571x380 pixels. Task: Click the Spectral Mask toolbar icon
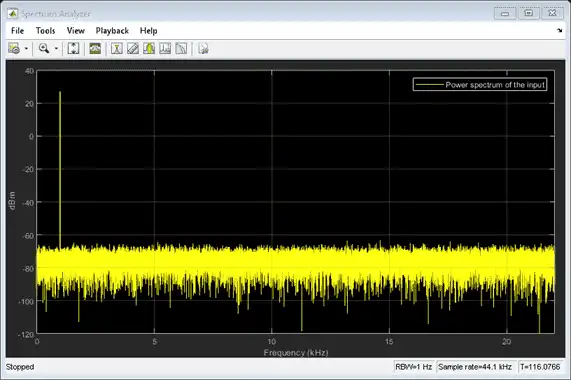pyautogui.click(x=203, y=48)
